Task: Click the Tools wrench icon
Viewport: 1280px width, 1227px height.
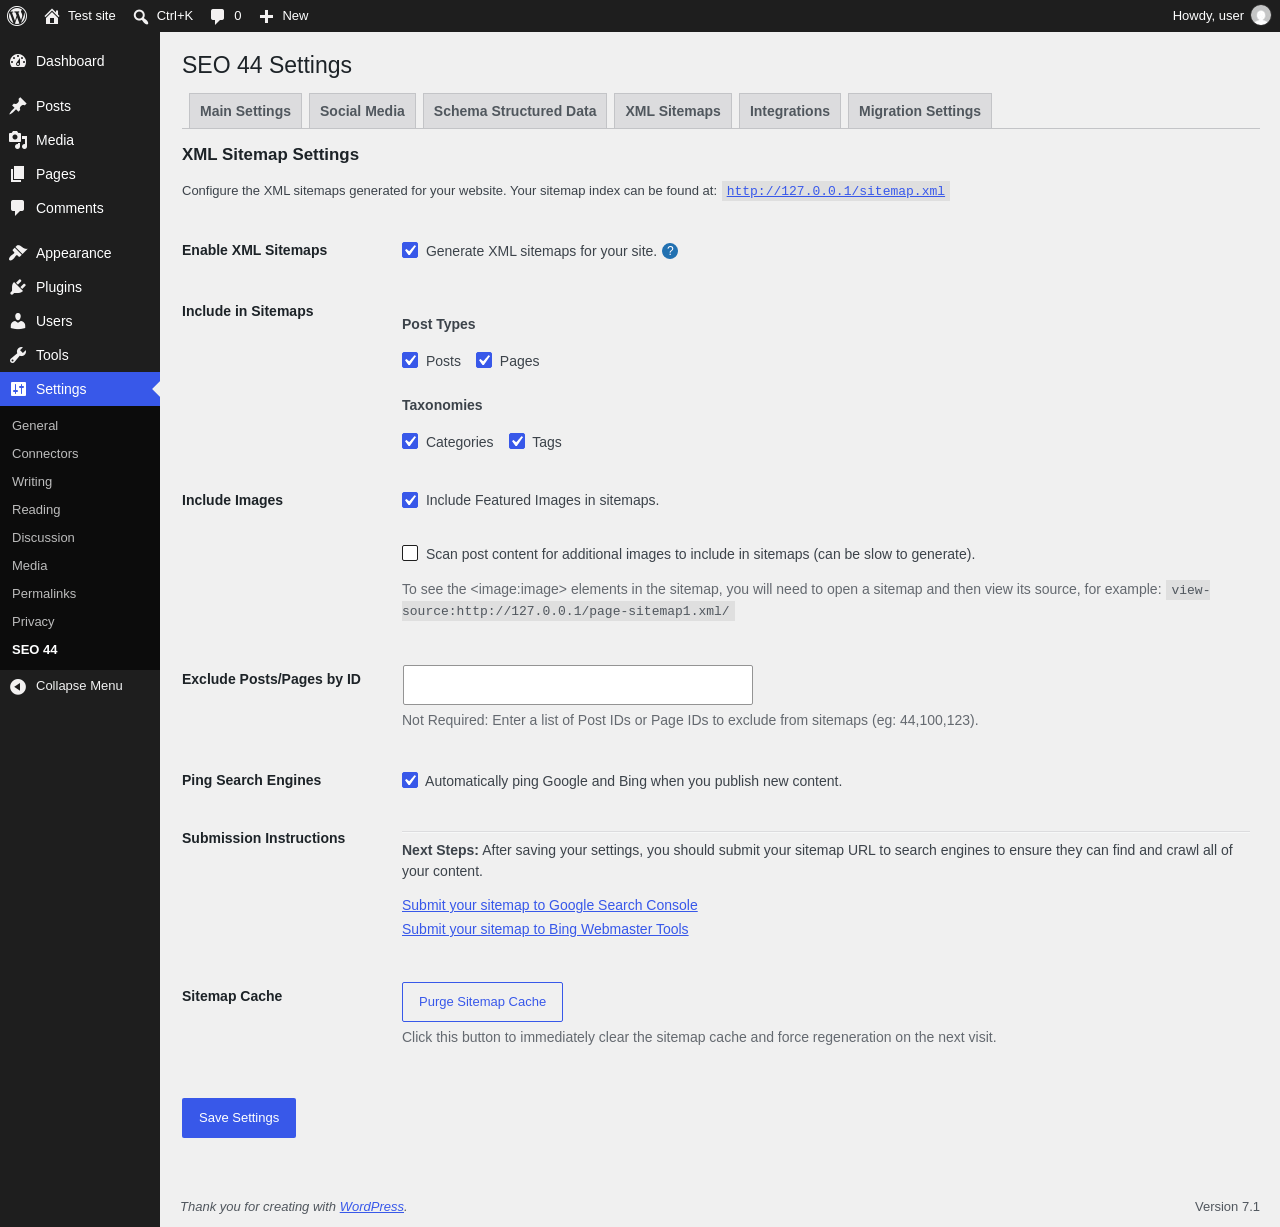Action: (18, 355)
